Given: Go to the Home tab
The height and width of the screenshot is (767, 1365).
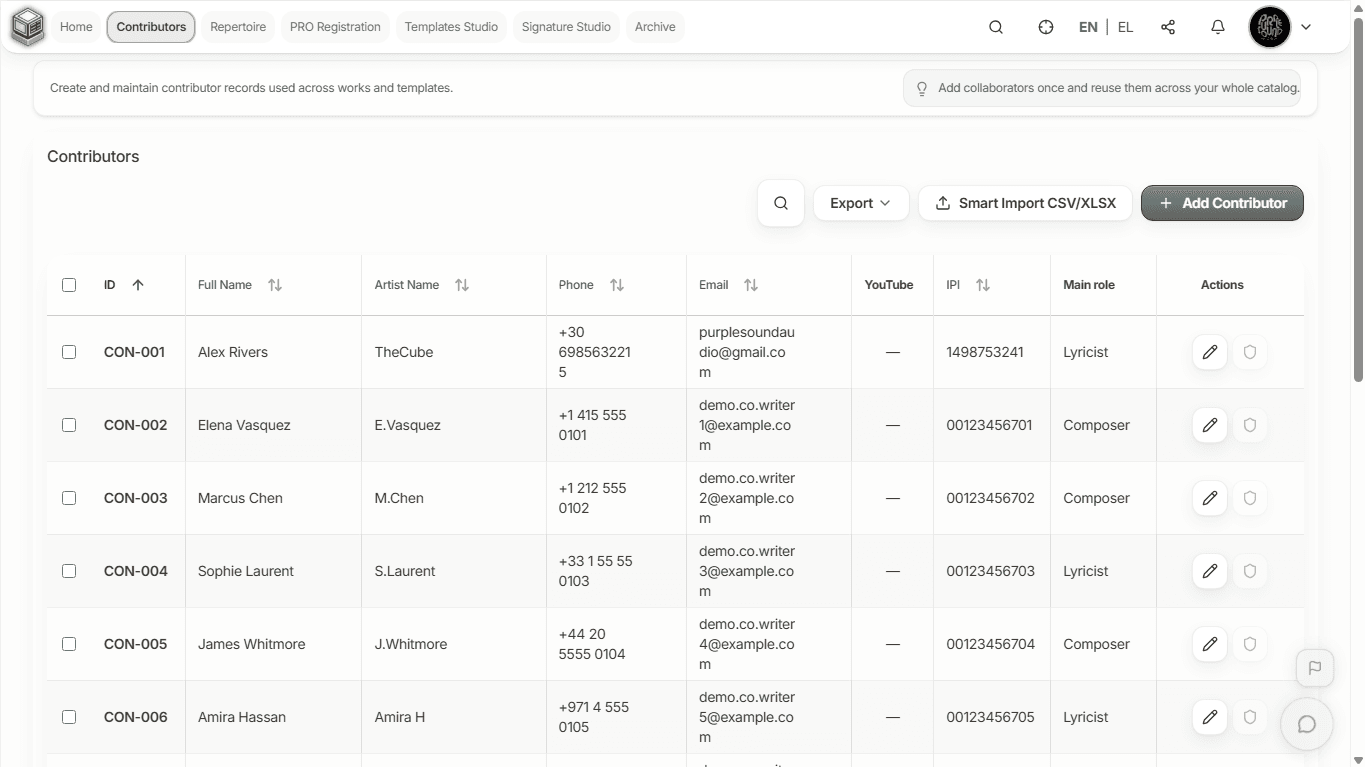Looking at the screenshot, I should tap(76, 27).
